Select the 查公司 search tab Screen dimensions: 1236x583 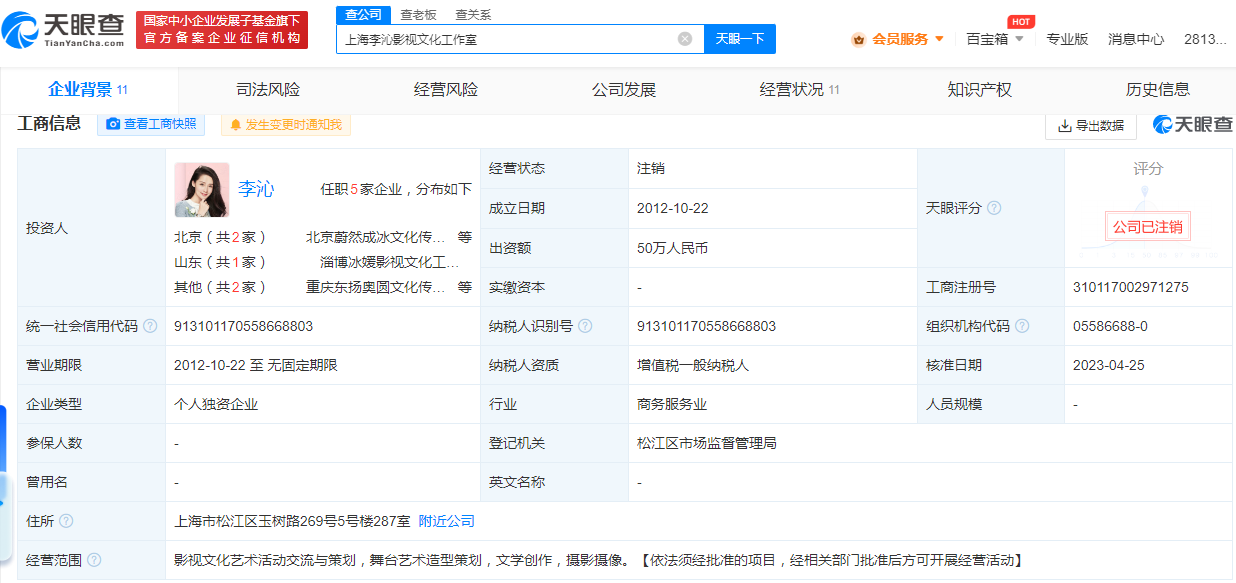click(362, 15)
